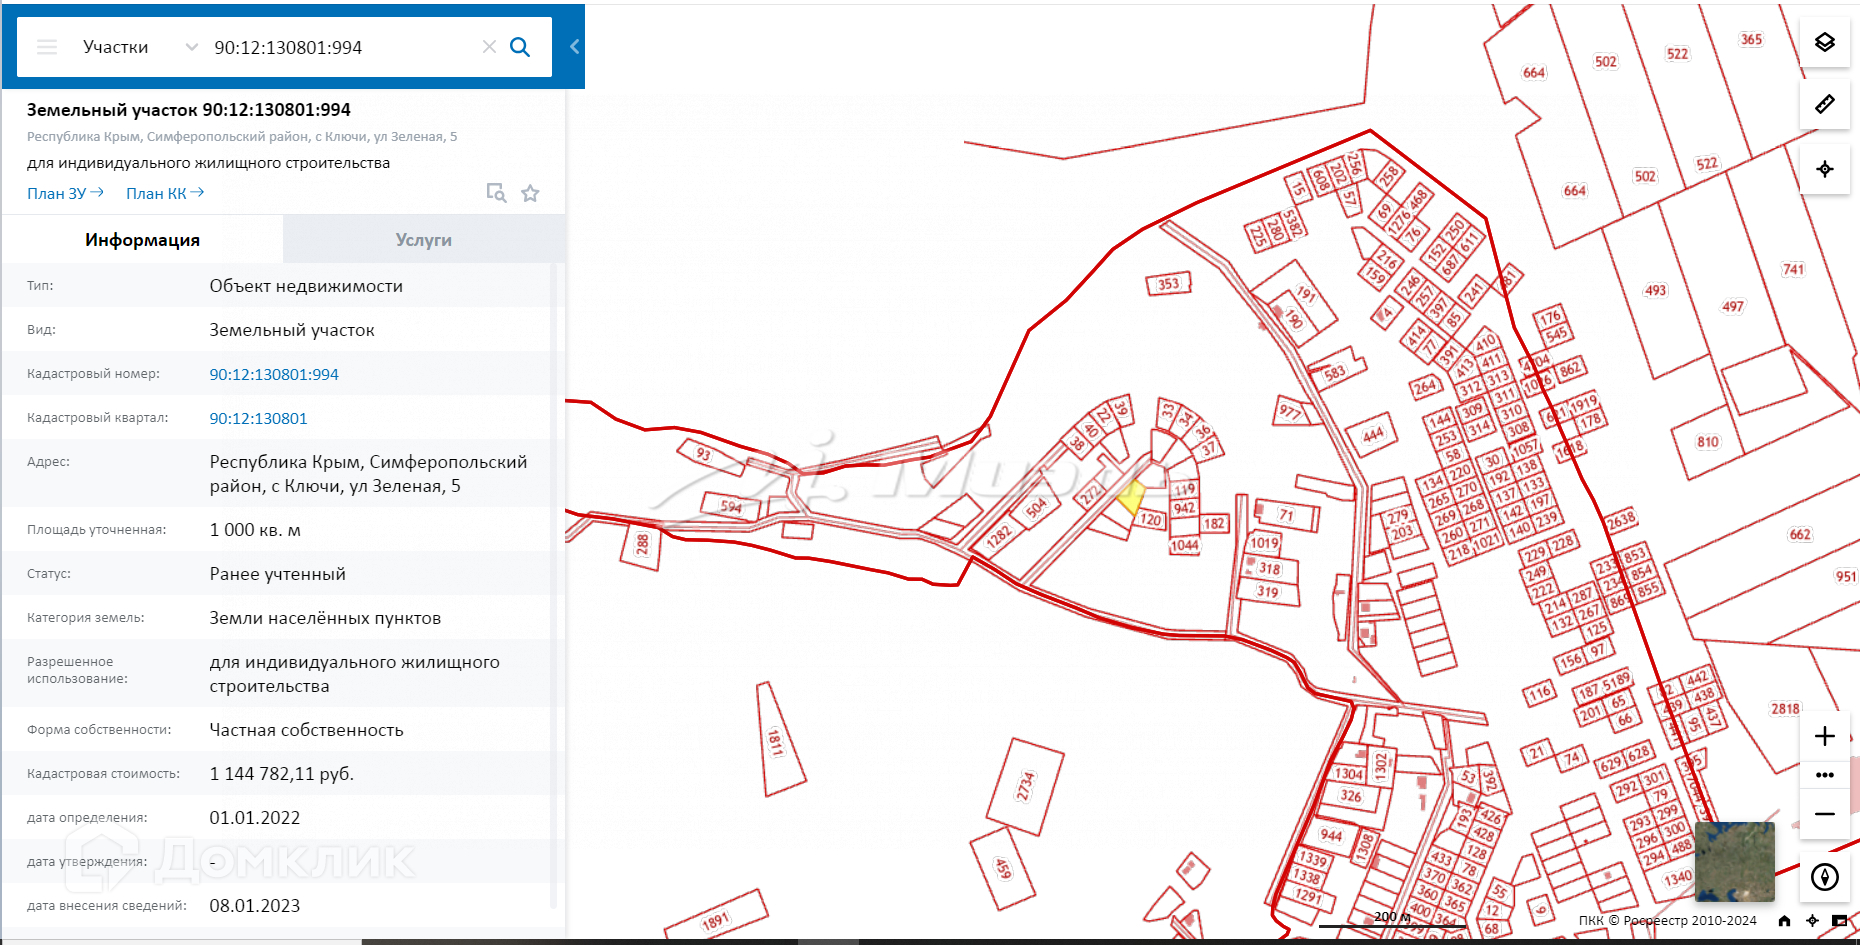Image resolution: width=1860 pixels, height=945 pixels.
Task: Click the cadastral number search input
Action: point(340,47)
